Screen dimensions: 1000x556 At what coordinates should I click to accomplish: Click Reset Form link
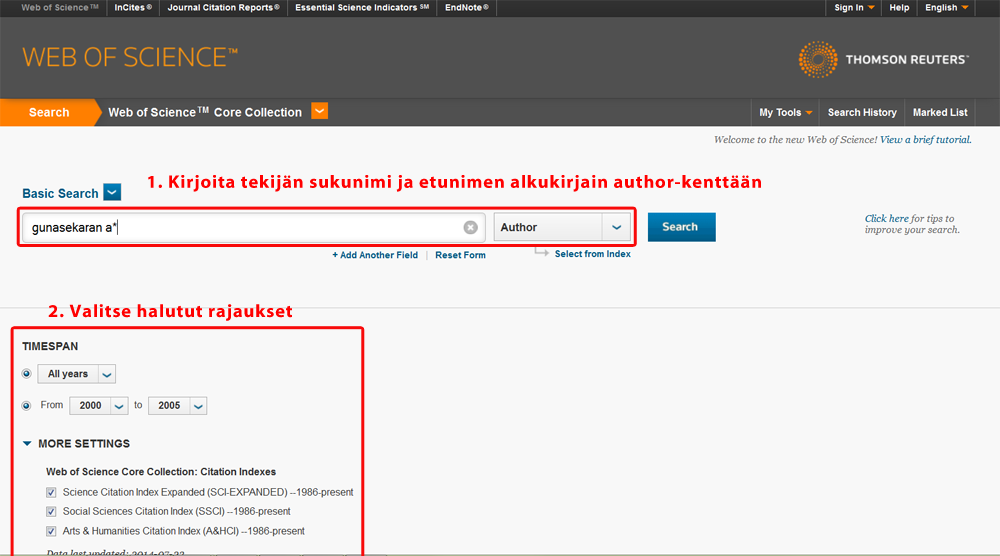click(460, 255)
